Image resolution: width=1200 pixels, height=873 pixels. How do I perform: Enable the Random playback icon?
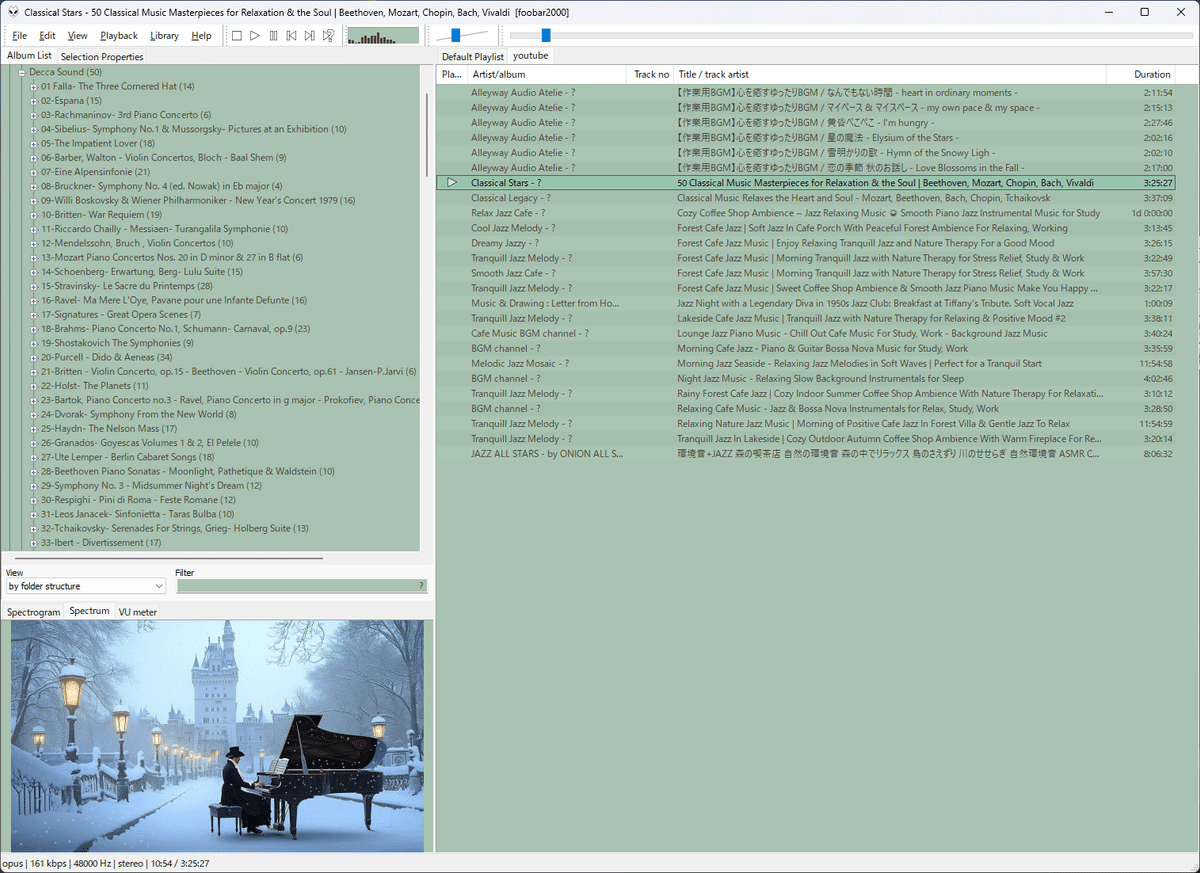(327, 35)
